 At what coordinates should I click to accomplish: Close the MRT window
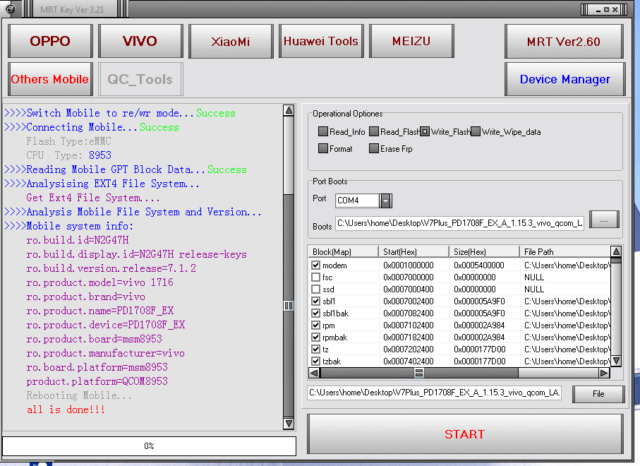[x=615, y=9]
